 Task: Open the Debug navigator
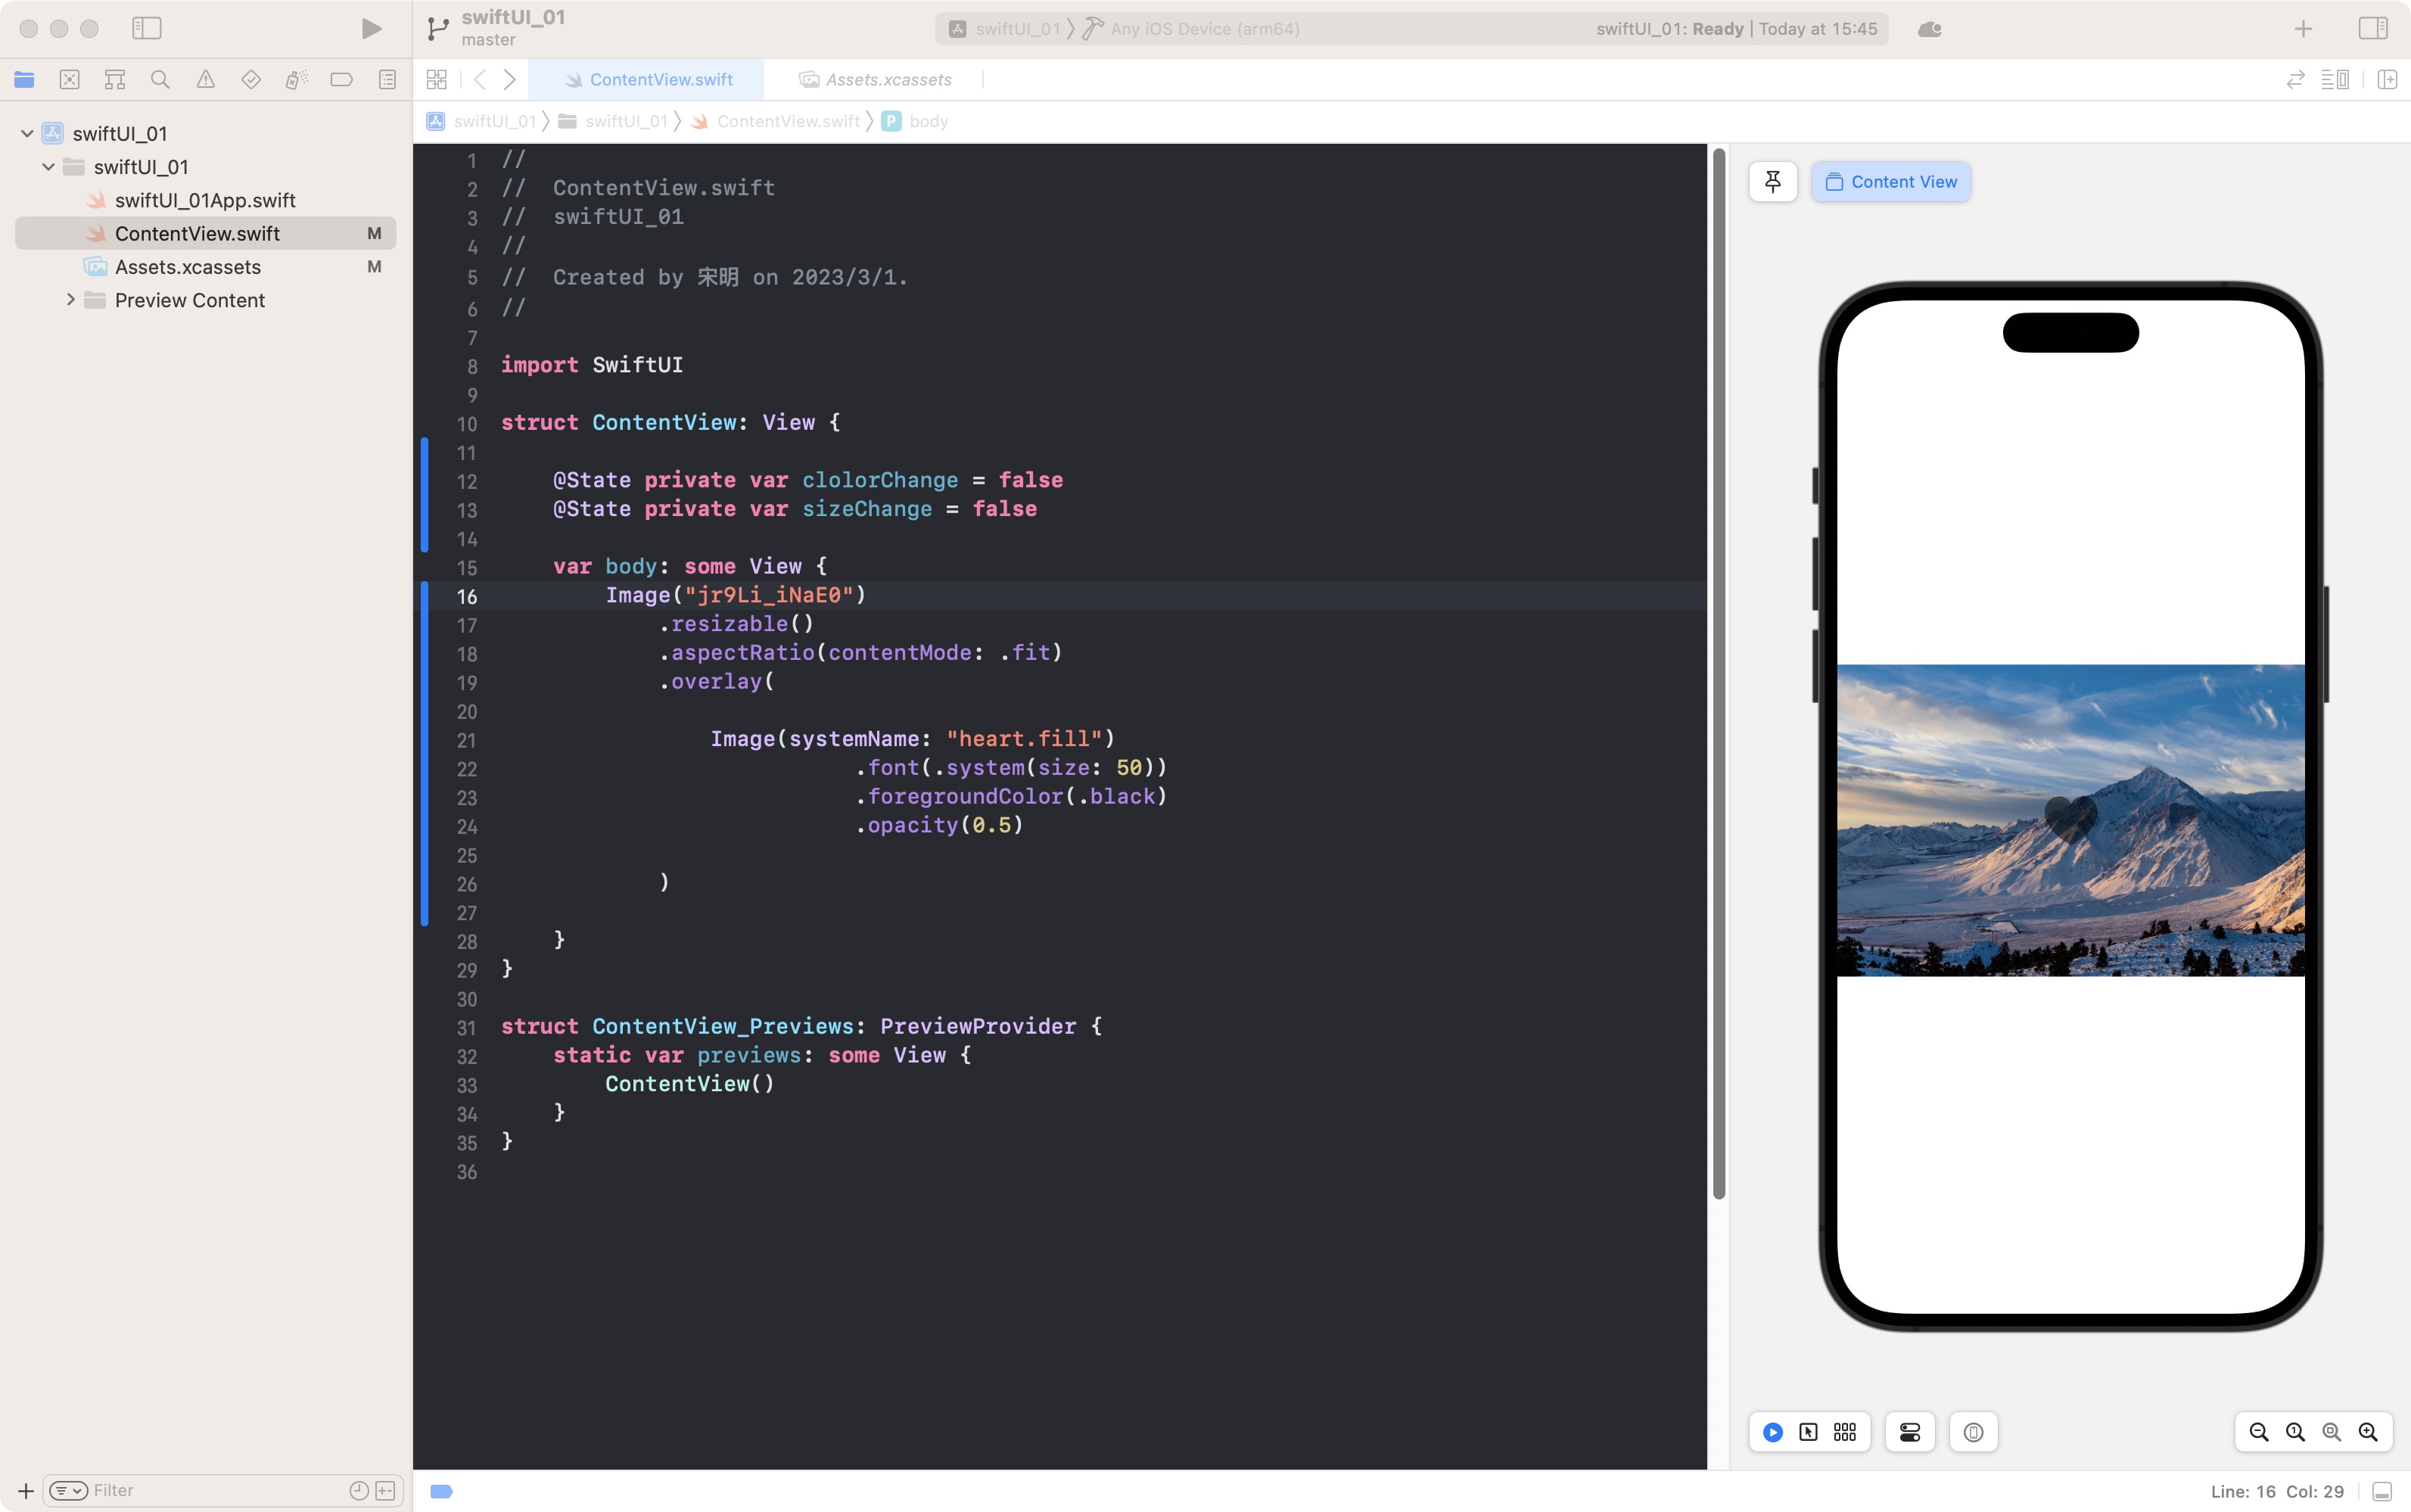(x=296, y=79)
